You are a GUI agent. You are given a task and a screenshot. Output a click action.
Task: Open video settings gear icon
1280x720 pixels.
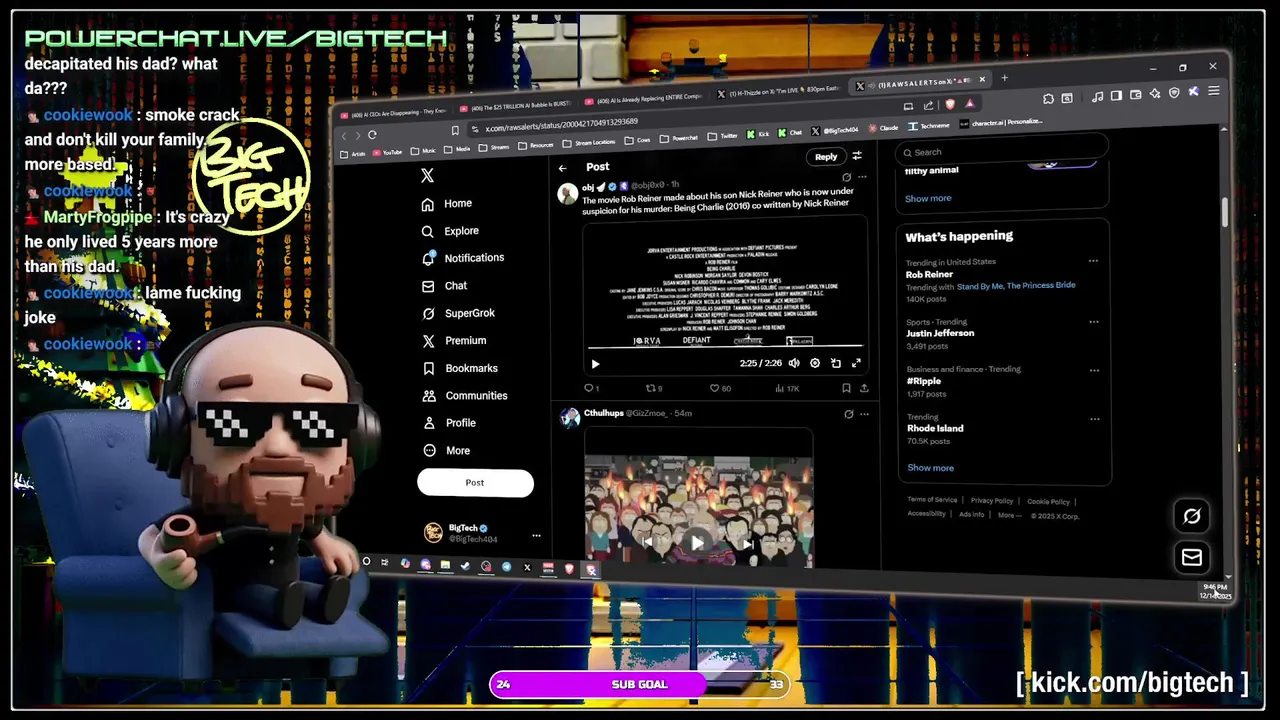(x=815, y=363)
